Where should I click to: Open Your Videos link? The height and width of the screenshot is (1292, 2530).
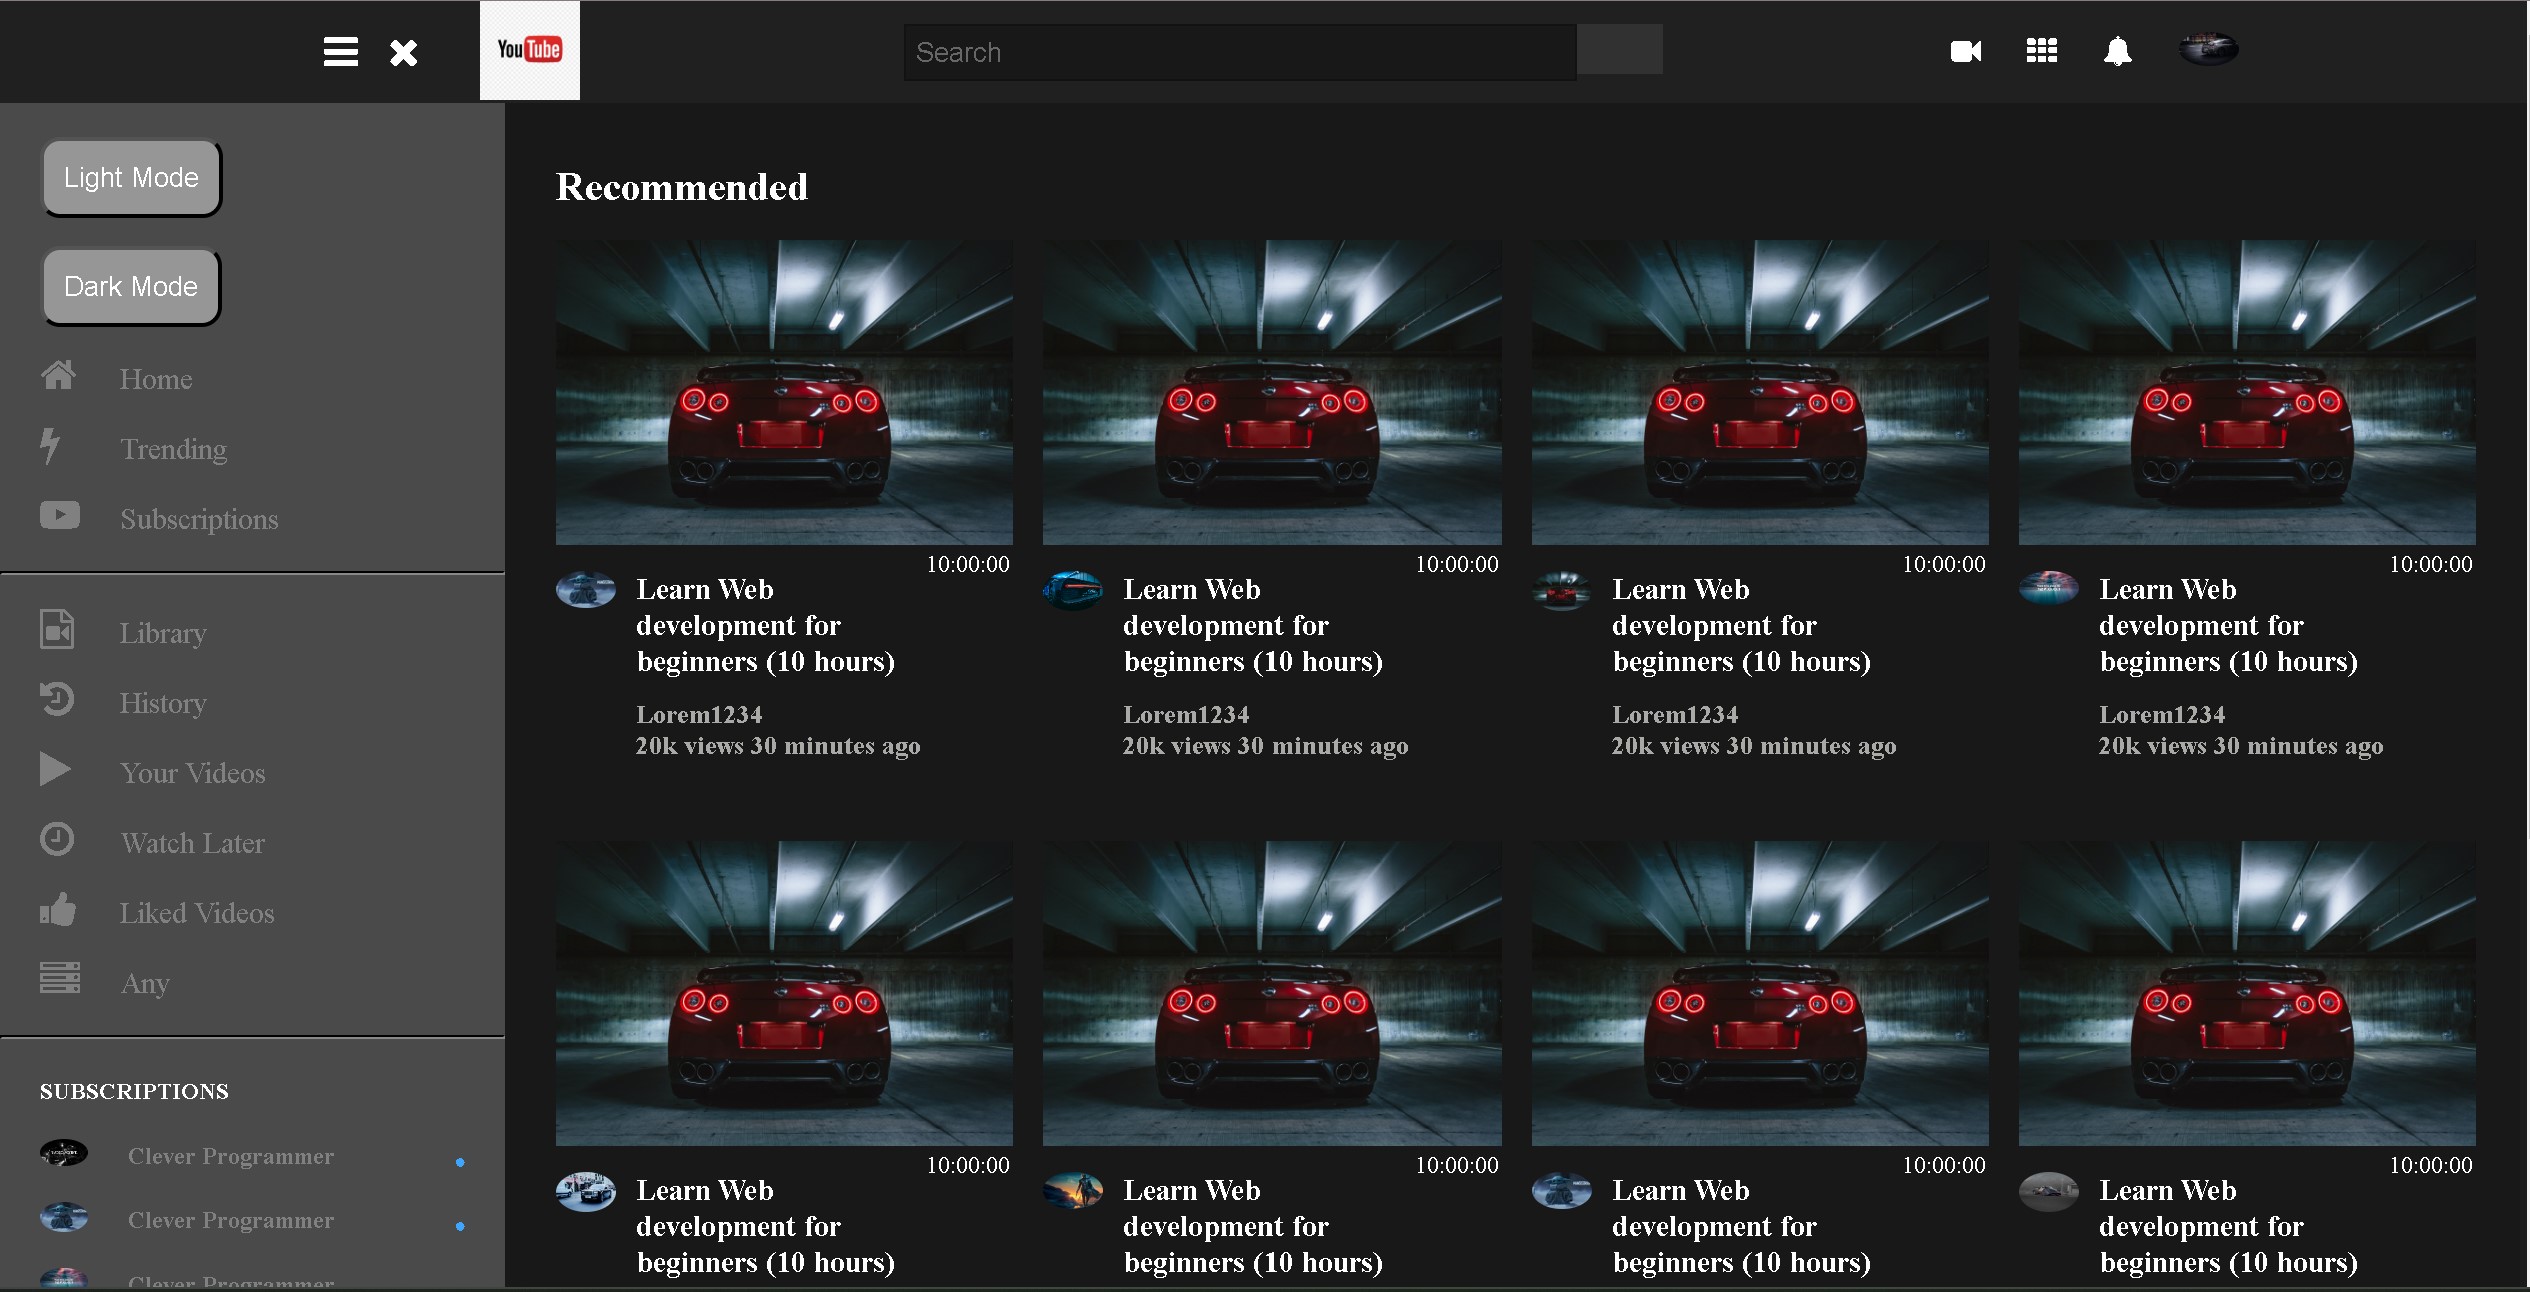pos(193,773)
